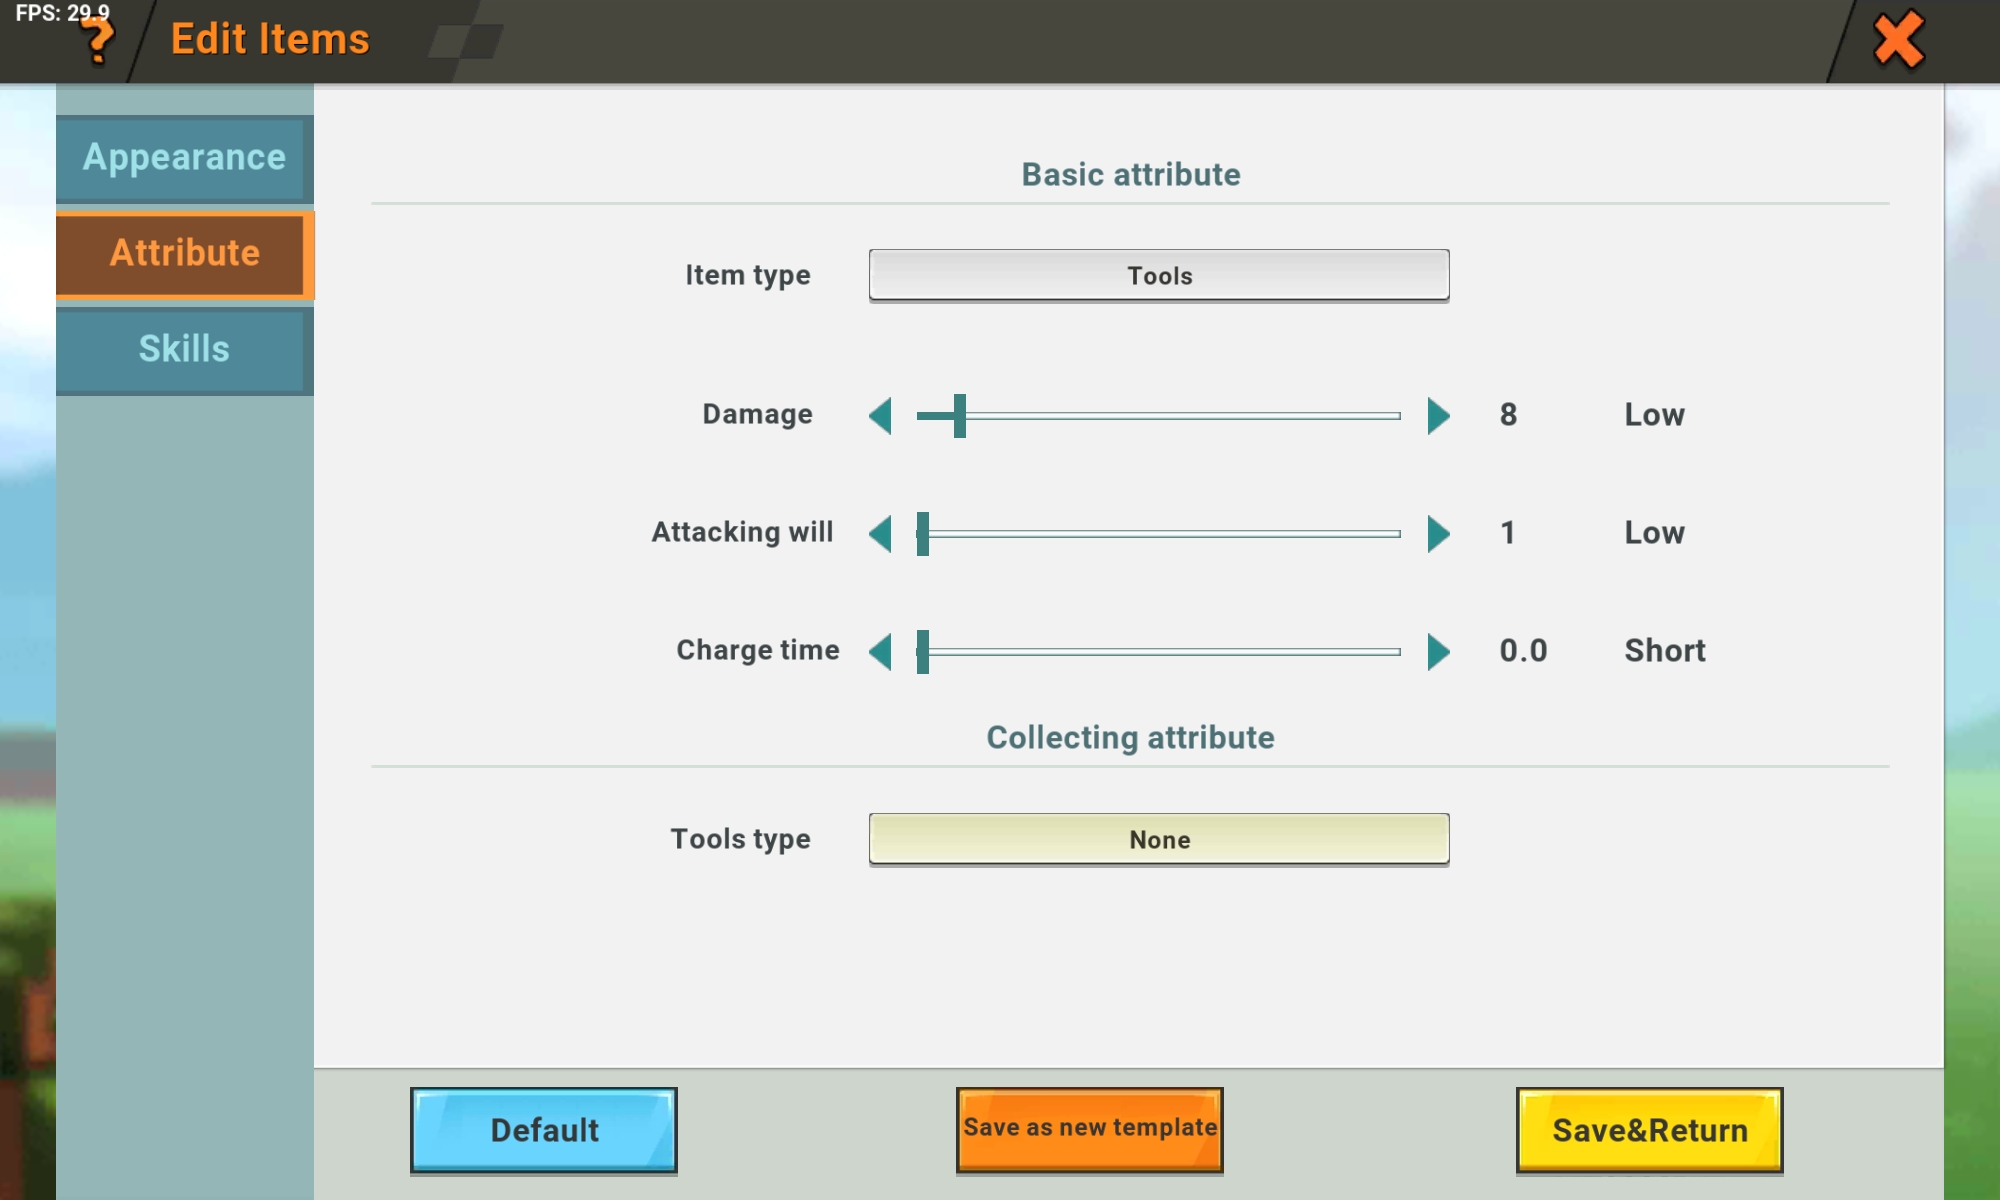Click the middle of Damage slider track
Image resolution: width=2000 pixels, height=1200 pixels.
tap(1160, 415)
